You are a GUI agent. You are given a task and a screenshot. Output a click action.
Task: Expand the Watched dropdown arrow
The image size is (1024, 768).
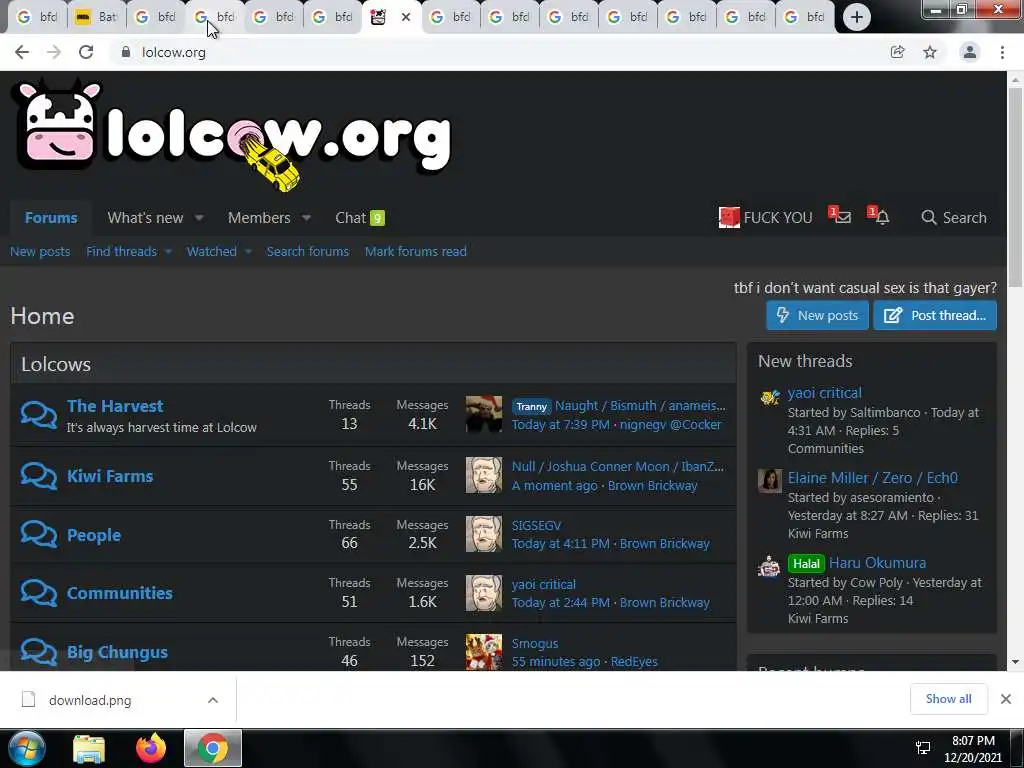(248, 251)
